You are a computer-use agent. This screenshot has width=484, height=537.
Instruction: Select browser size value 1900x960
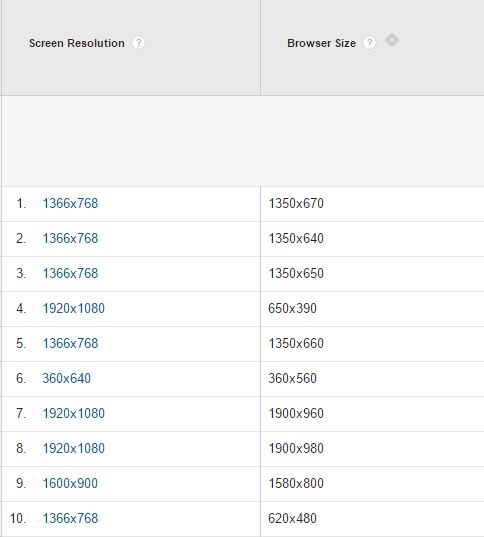(296, 413)
